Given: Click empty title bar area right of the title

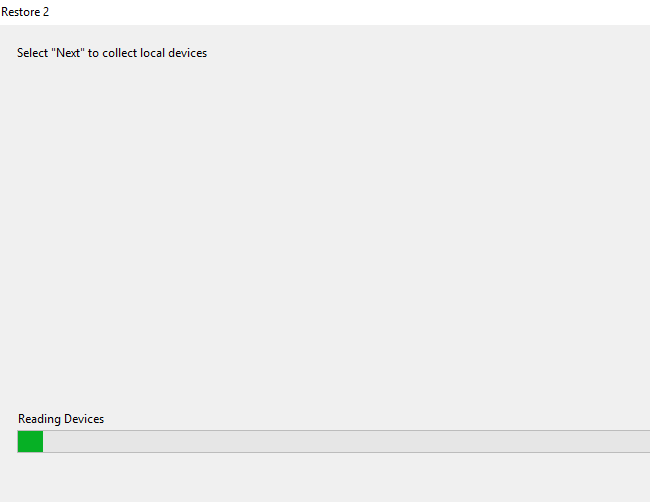Looking at the screenshot, I should tap(350, 12).
